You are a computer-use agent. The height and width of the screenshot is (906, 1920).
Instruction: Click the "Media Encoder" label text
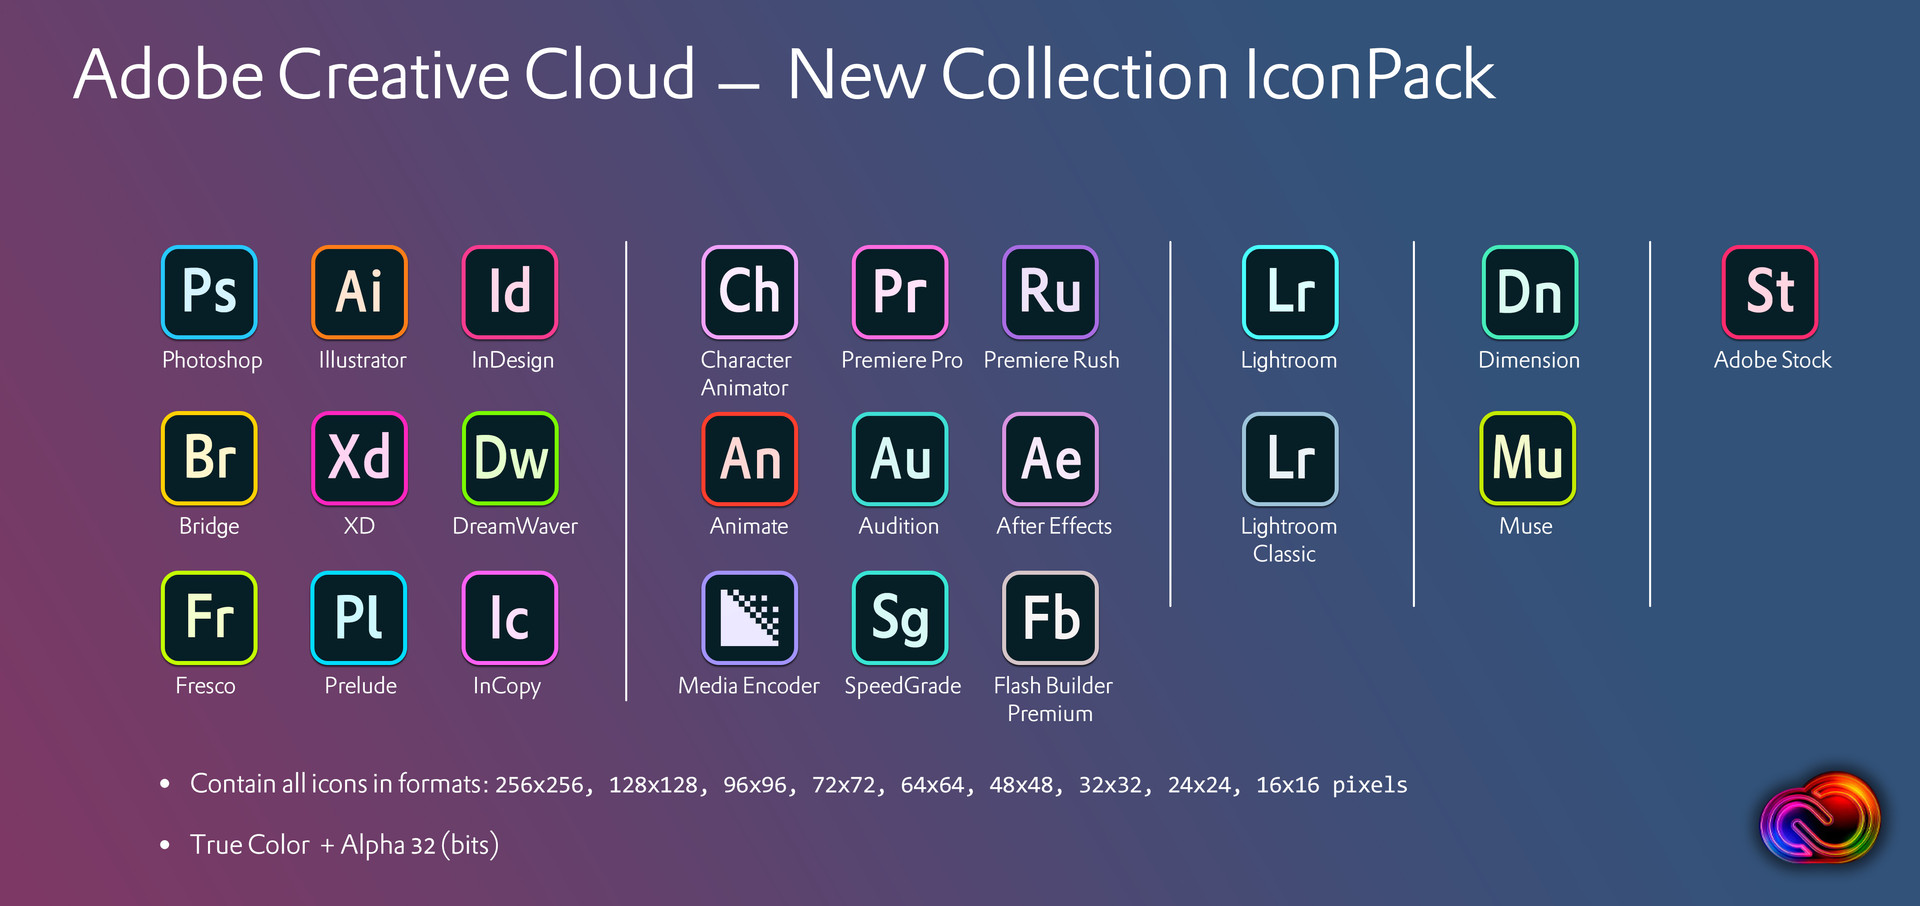point(748,686)
